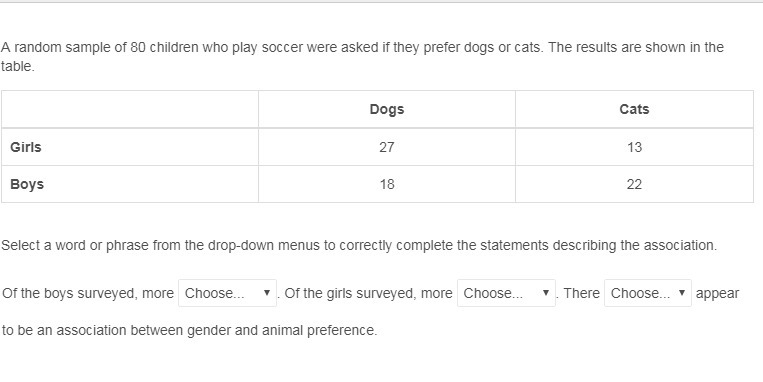Open the dropdown following the word 'There'
This screenshot has width=763, height=382.
648,293
